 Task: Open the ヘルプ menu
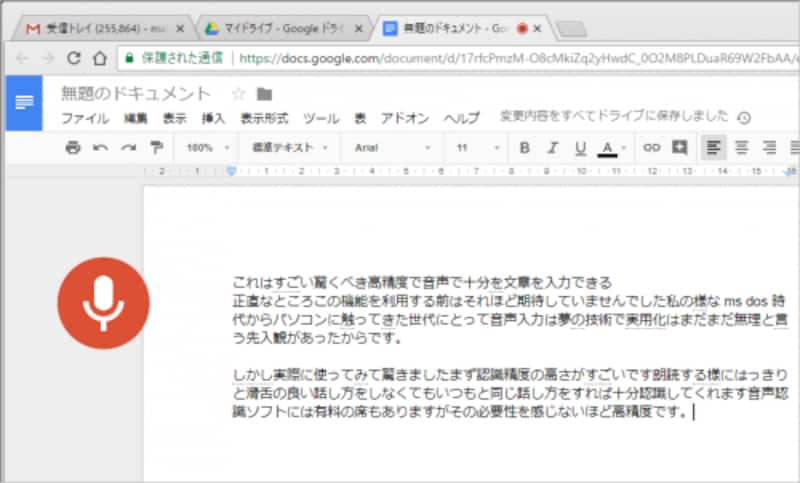(462, 118)
